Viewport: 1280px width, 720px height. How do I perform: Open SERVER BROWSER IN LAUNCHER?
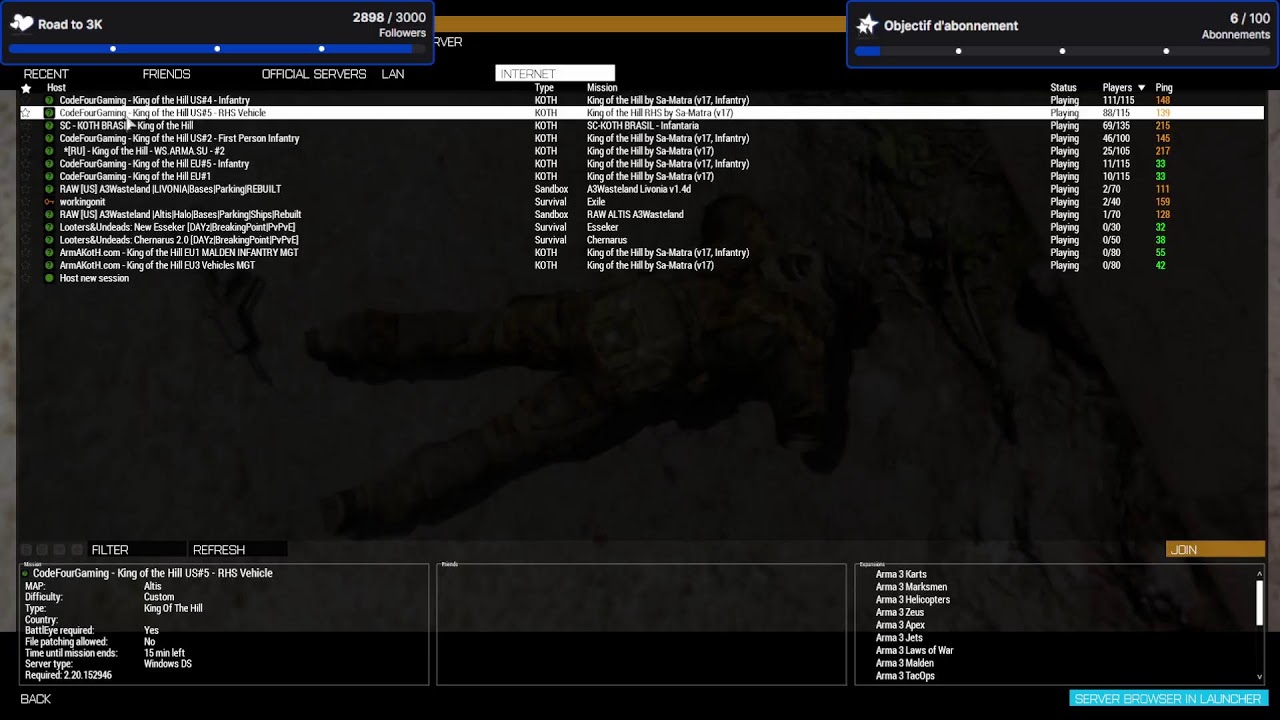point(1168,699)
